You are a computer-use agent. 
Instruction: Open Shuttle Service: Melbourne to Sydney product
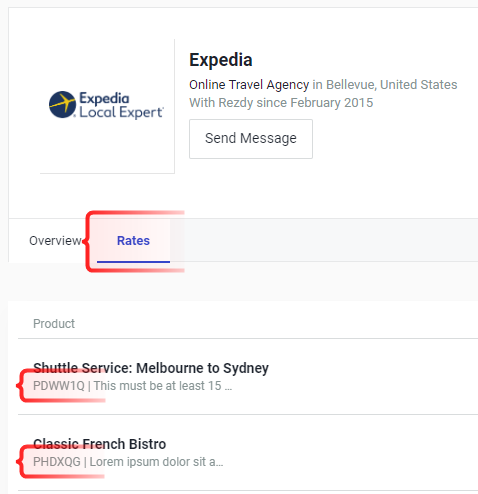pyautogui.click(x=151, y=368)
